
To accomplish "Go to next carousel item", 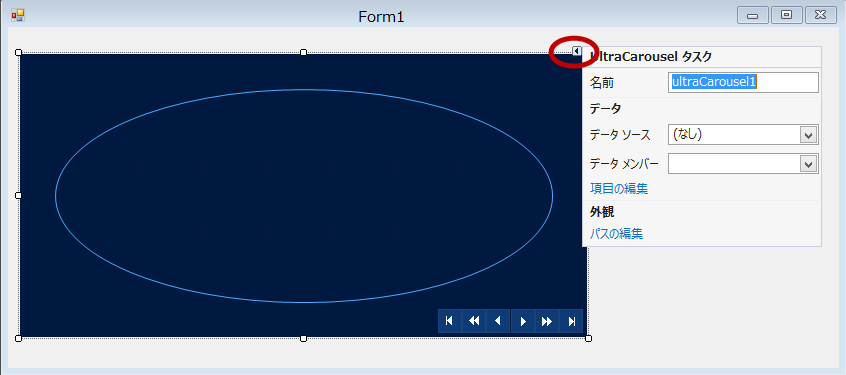I will [523, 321].
